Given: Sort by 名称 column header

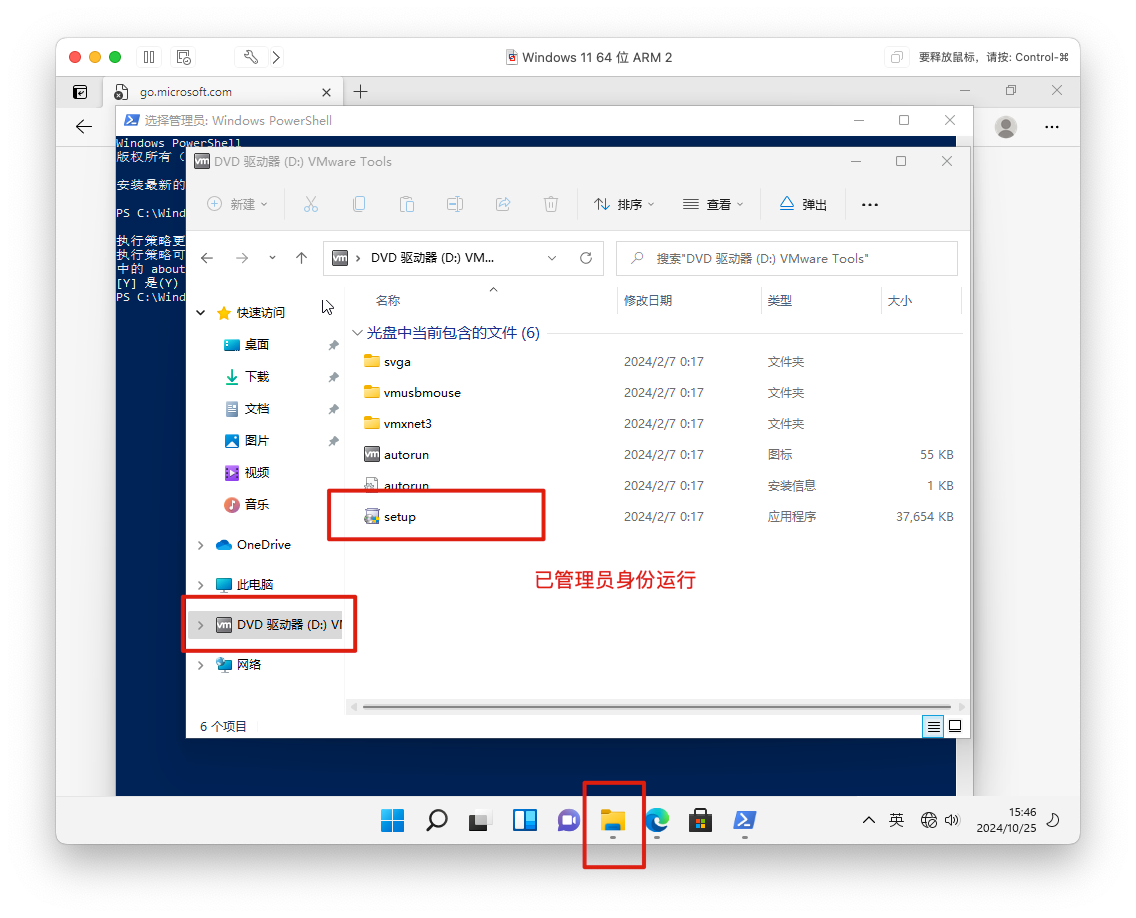Looking at the screenshot, I should (x=388, y=301).
